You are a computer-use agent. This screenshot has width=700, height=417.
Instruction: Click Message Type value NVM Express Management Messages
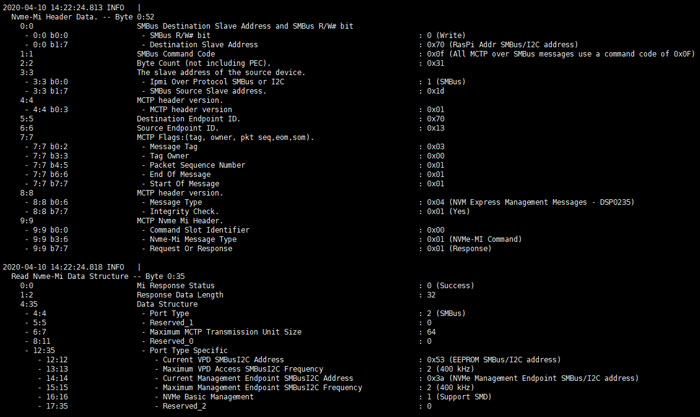[530, 202]
